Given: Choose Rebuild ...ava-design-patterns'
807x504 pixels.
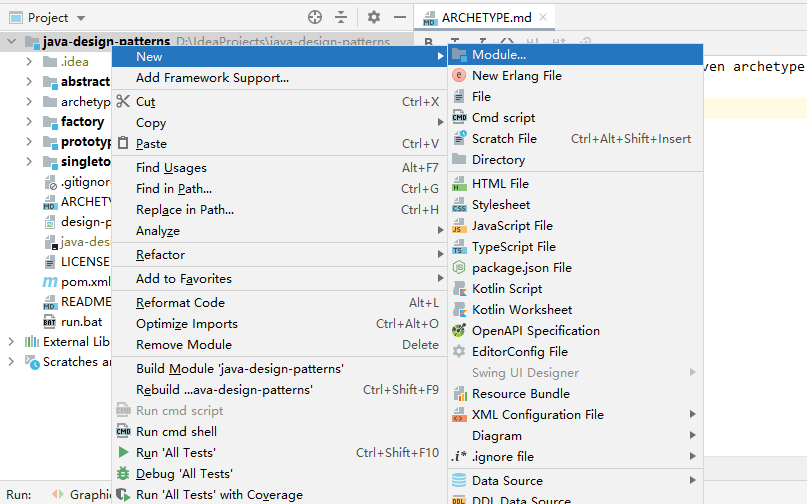Looking at the screenshot, I should (279, 390).
